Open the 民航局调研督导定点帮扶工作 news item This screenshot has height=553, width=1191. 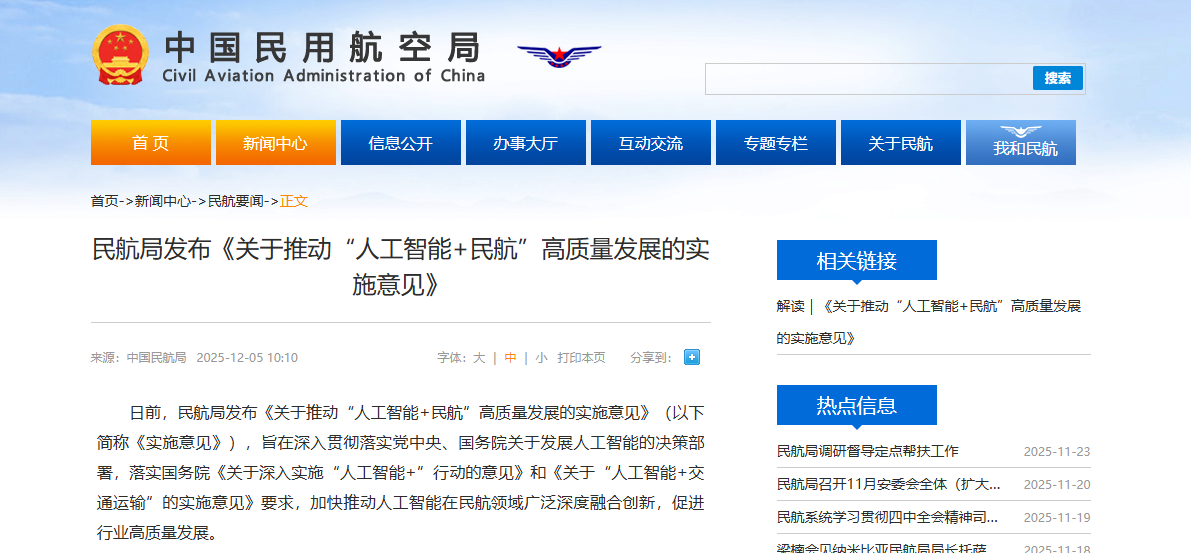867,451
